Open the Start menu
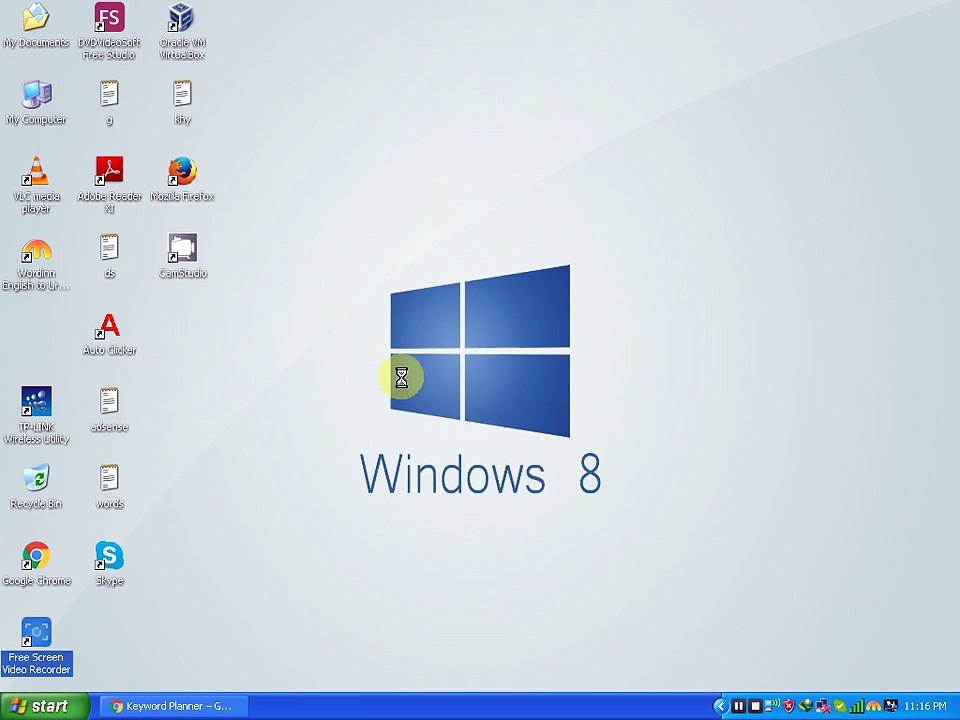This screenshot has width=960, height=720. (45, 706)
